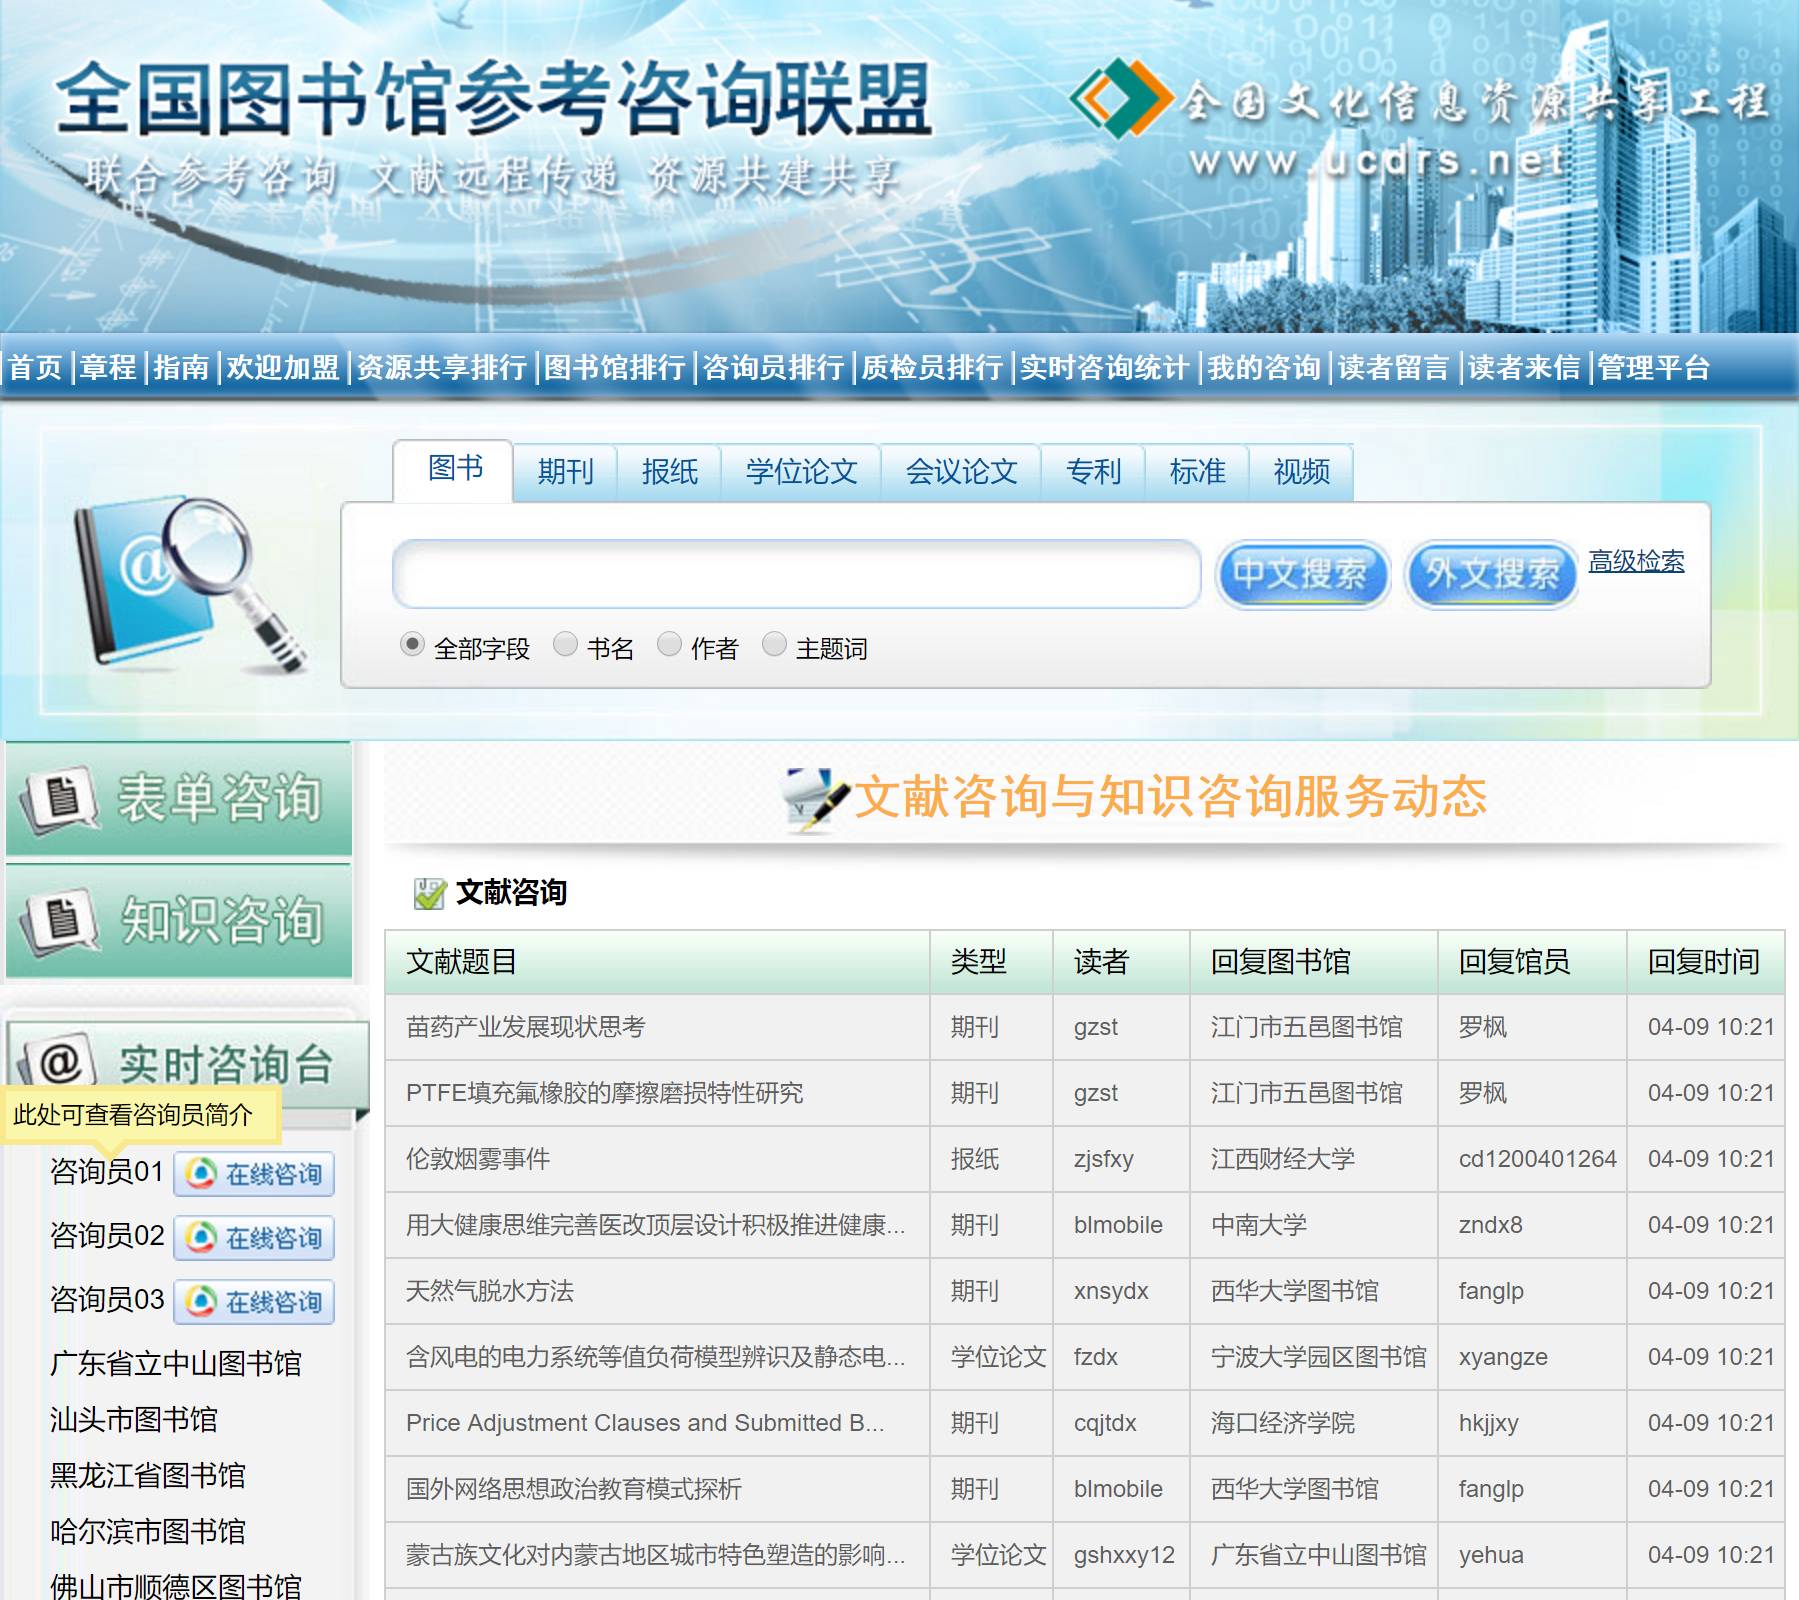Click the 中文搜索 button
The width and height of the screenshot is (1799, 1600).
click(x=1301, y=574)
